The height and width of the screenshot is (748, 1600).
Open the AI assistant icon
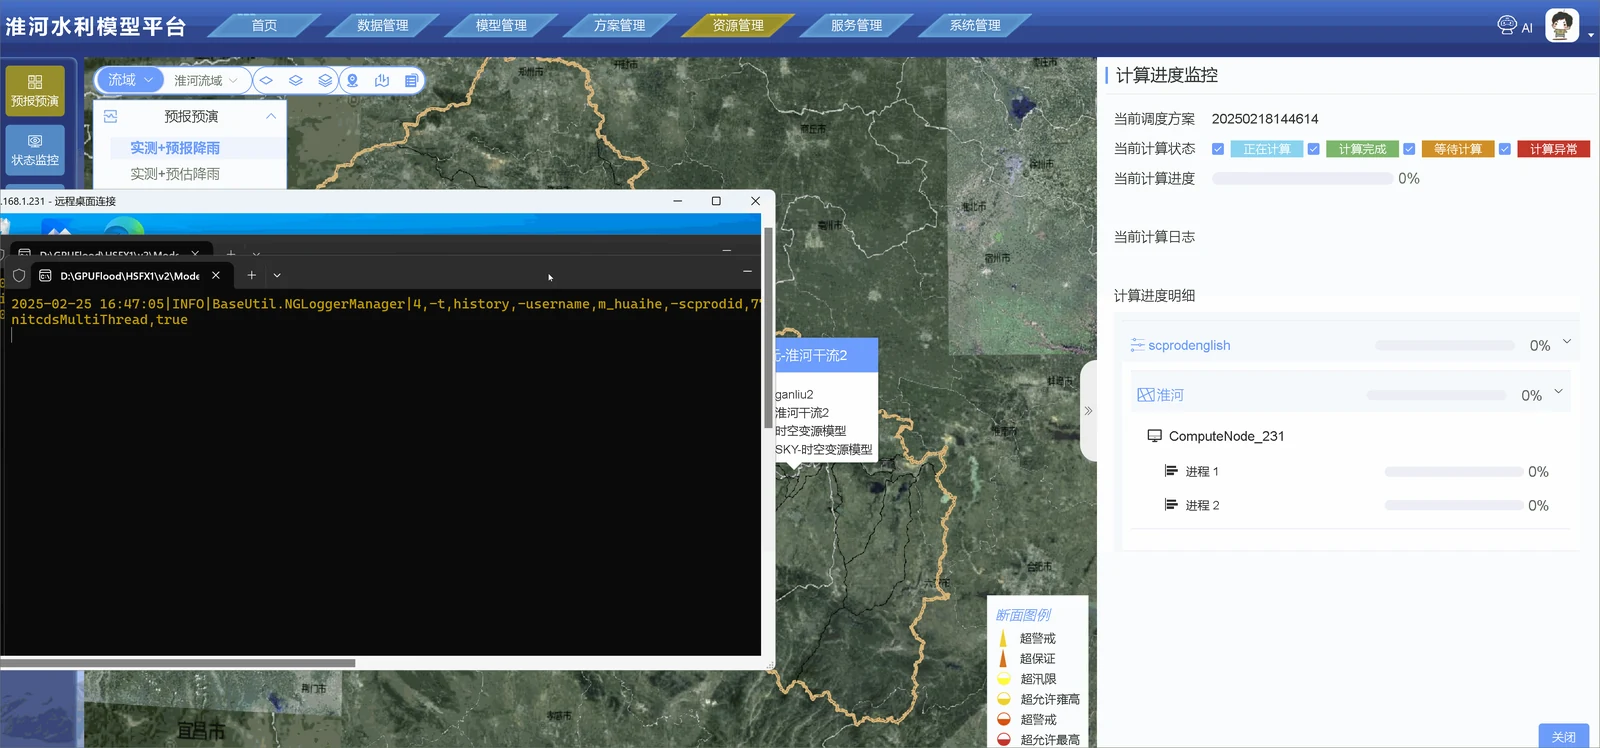click(x=1515, y=26)
